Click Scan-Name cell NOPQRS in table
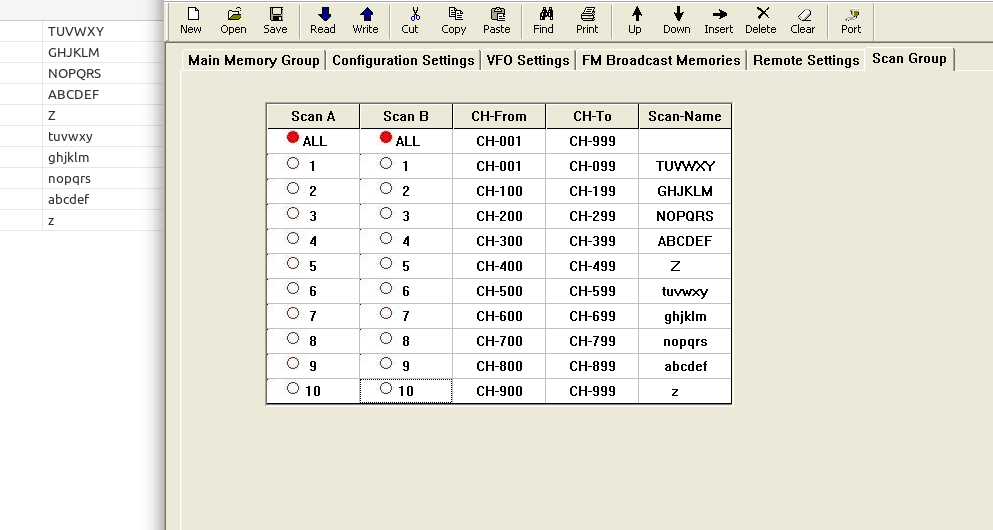This screenshot has width=993, height=530. point(685,217)
